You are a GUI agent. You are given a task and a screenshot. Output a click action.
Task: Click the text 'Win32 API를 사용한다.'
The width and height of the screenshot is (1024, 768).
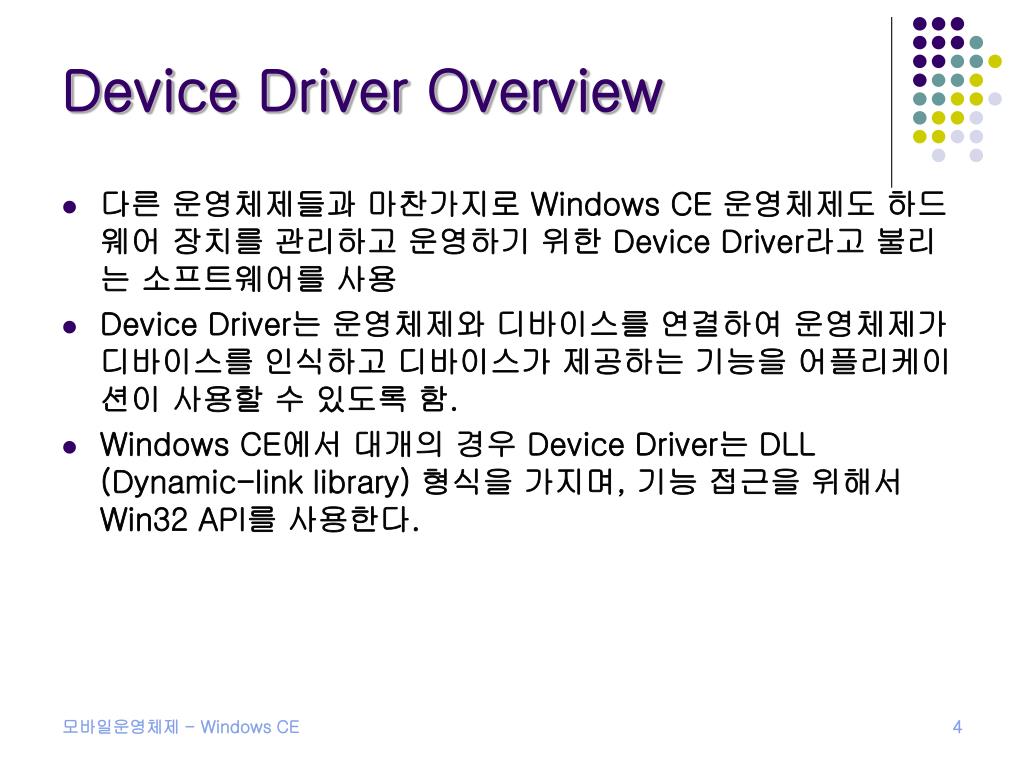(259, 519)
